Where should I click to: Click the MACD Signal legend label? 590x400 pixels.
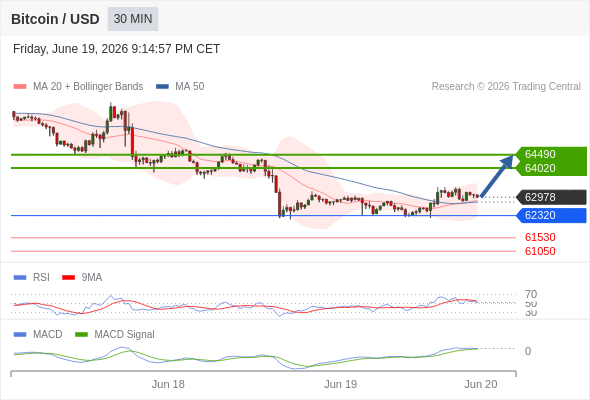coord(124,335)
